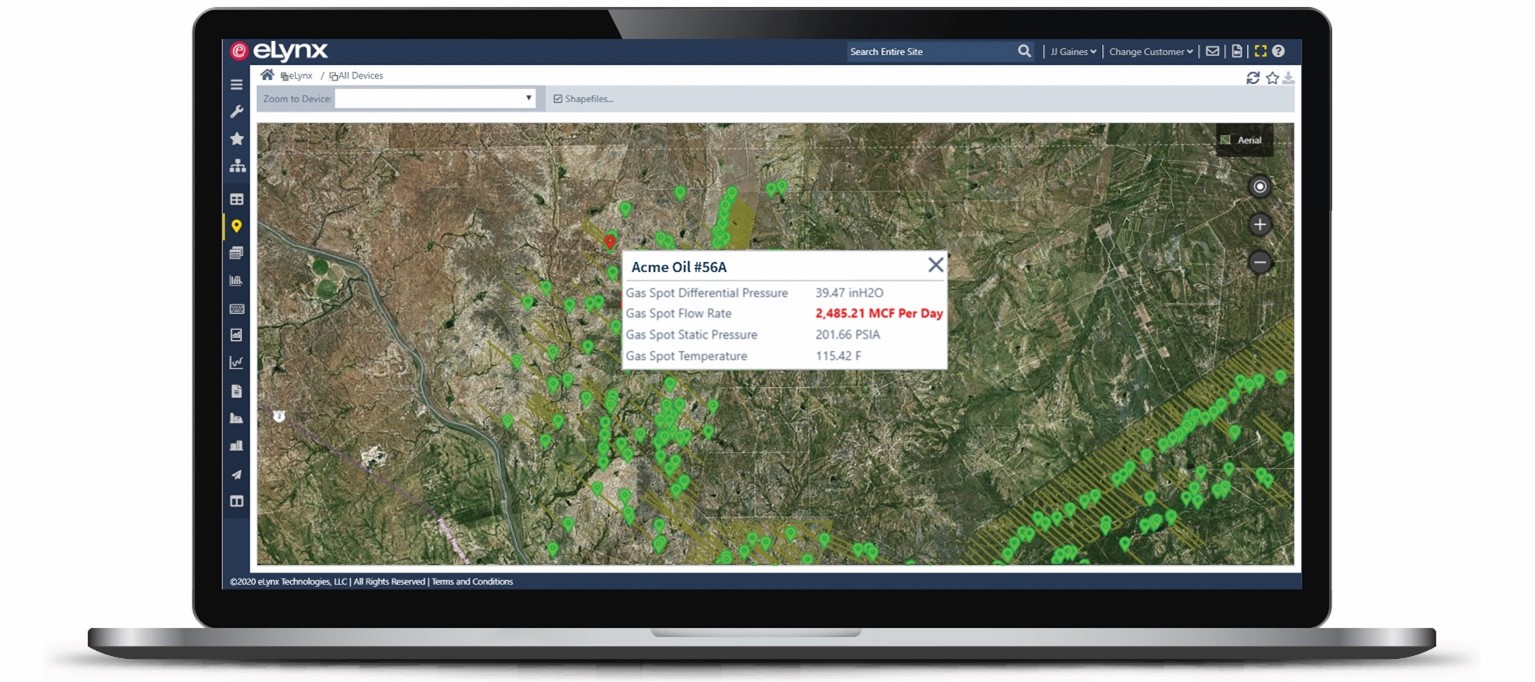The width and height of the screenshot is (1535, 682).
Task: Click the Terms and Conditions link
Action: pyautogui.click(x=471, y=581)
